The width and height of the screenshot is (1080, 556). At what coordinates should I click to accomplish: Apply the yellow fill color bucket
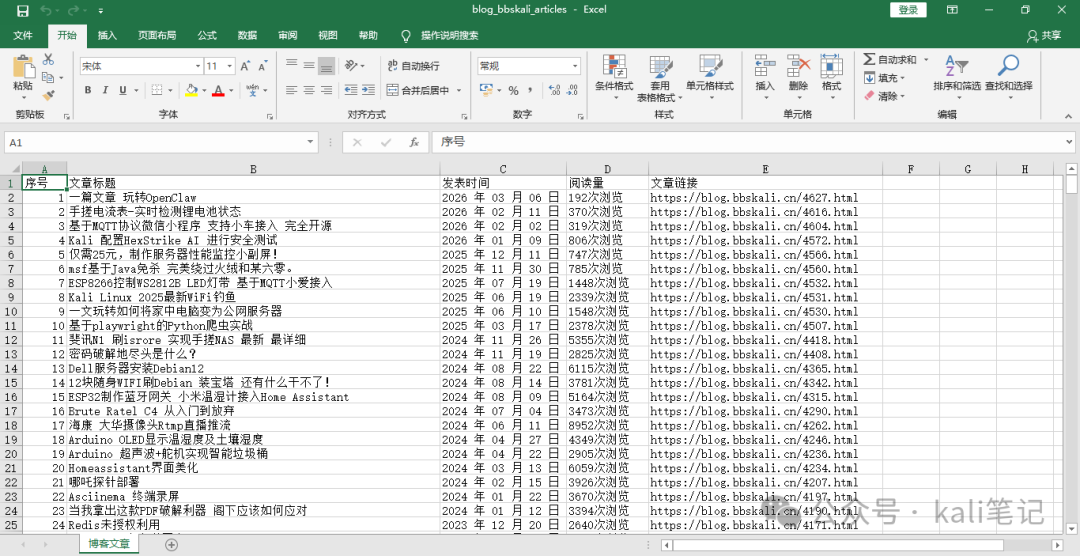pos(191,90)
